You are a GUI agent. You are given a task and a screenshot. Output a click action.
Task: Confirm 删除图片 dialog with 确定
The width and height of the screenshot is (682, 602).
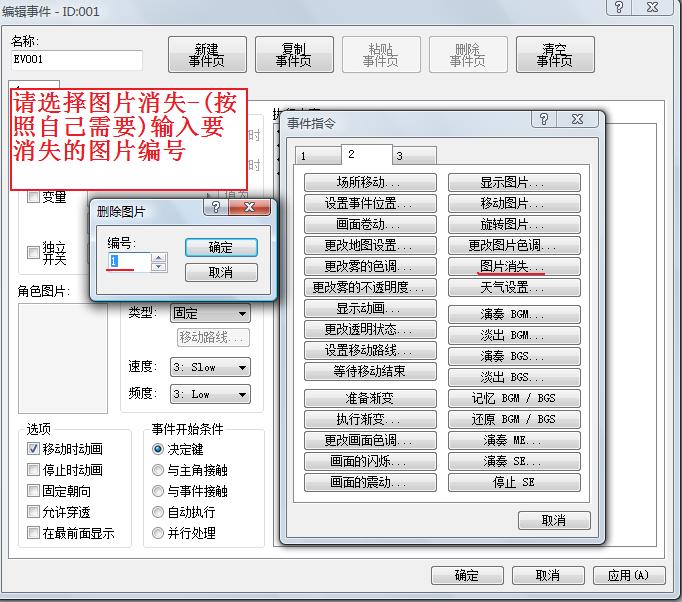221,247
